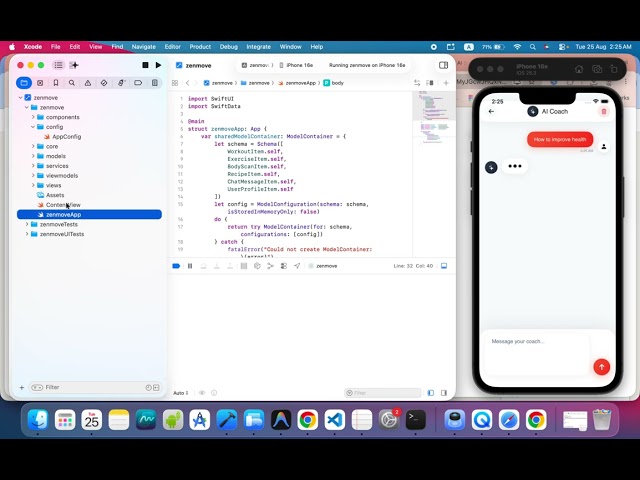The height and width of the screenshot is (480, 640).
Task: Focus the console Filter field
Action: 382,393
